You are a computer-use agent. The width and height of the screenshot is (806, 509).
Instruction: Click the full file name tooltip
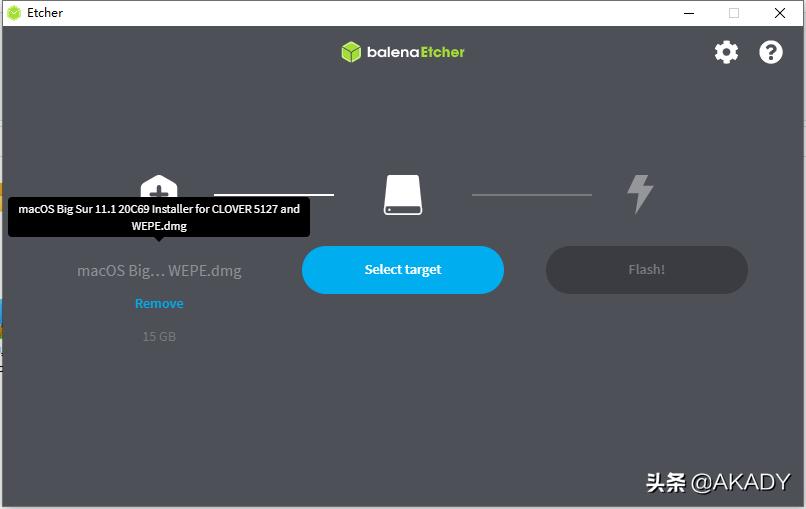point(159,217)
